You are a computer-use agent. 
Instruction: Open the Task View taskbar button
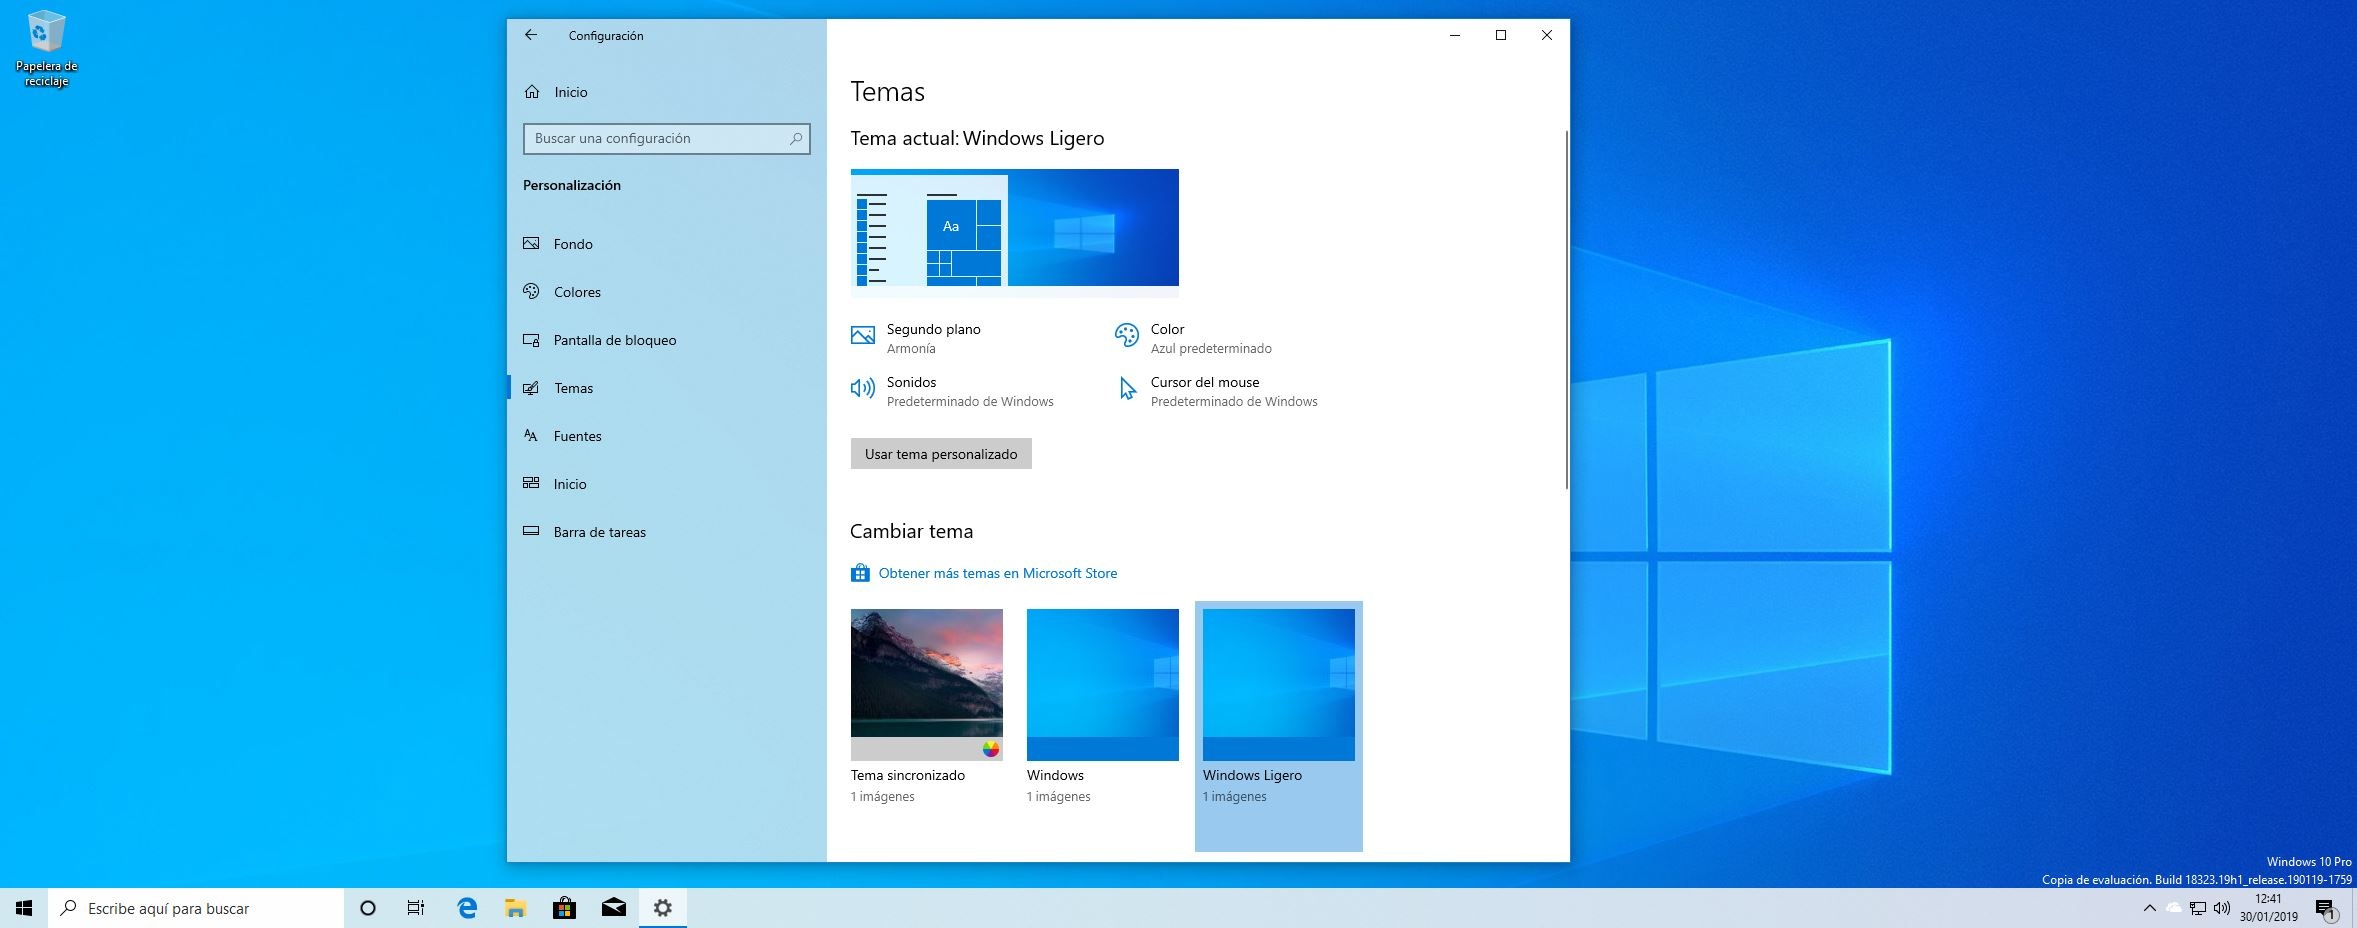(416, 908)
